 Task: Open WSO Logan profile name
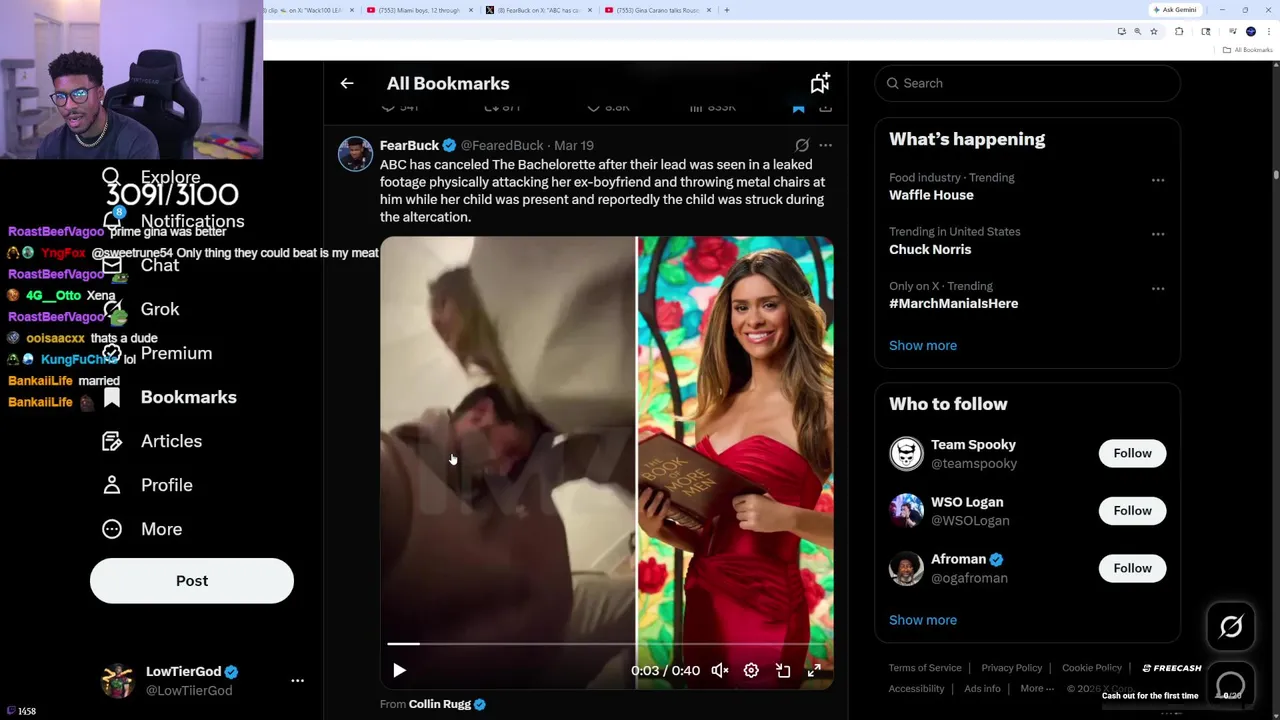pyautogui.click(x=967, y=502)
